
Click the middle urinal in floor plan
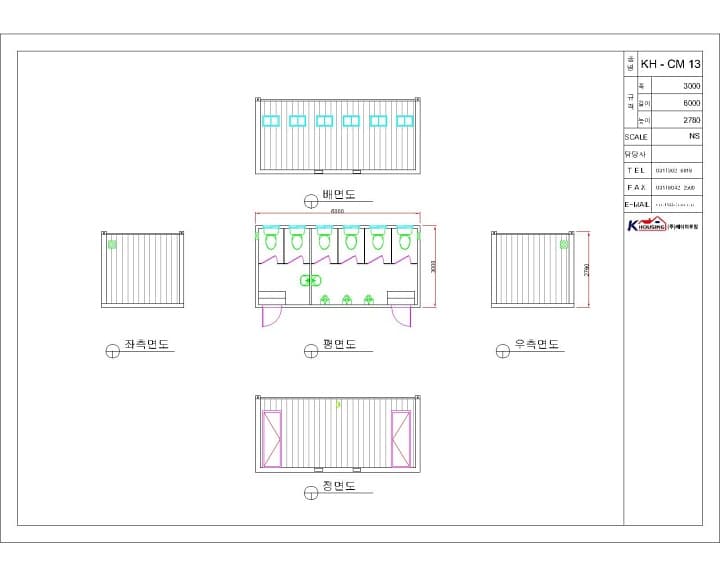(347, 300)
